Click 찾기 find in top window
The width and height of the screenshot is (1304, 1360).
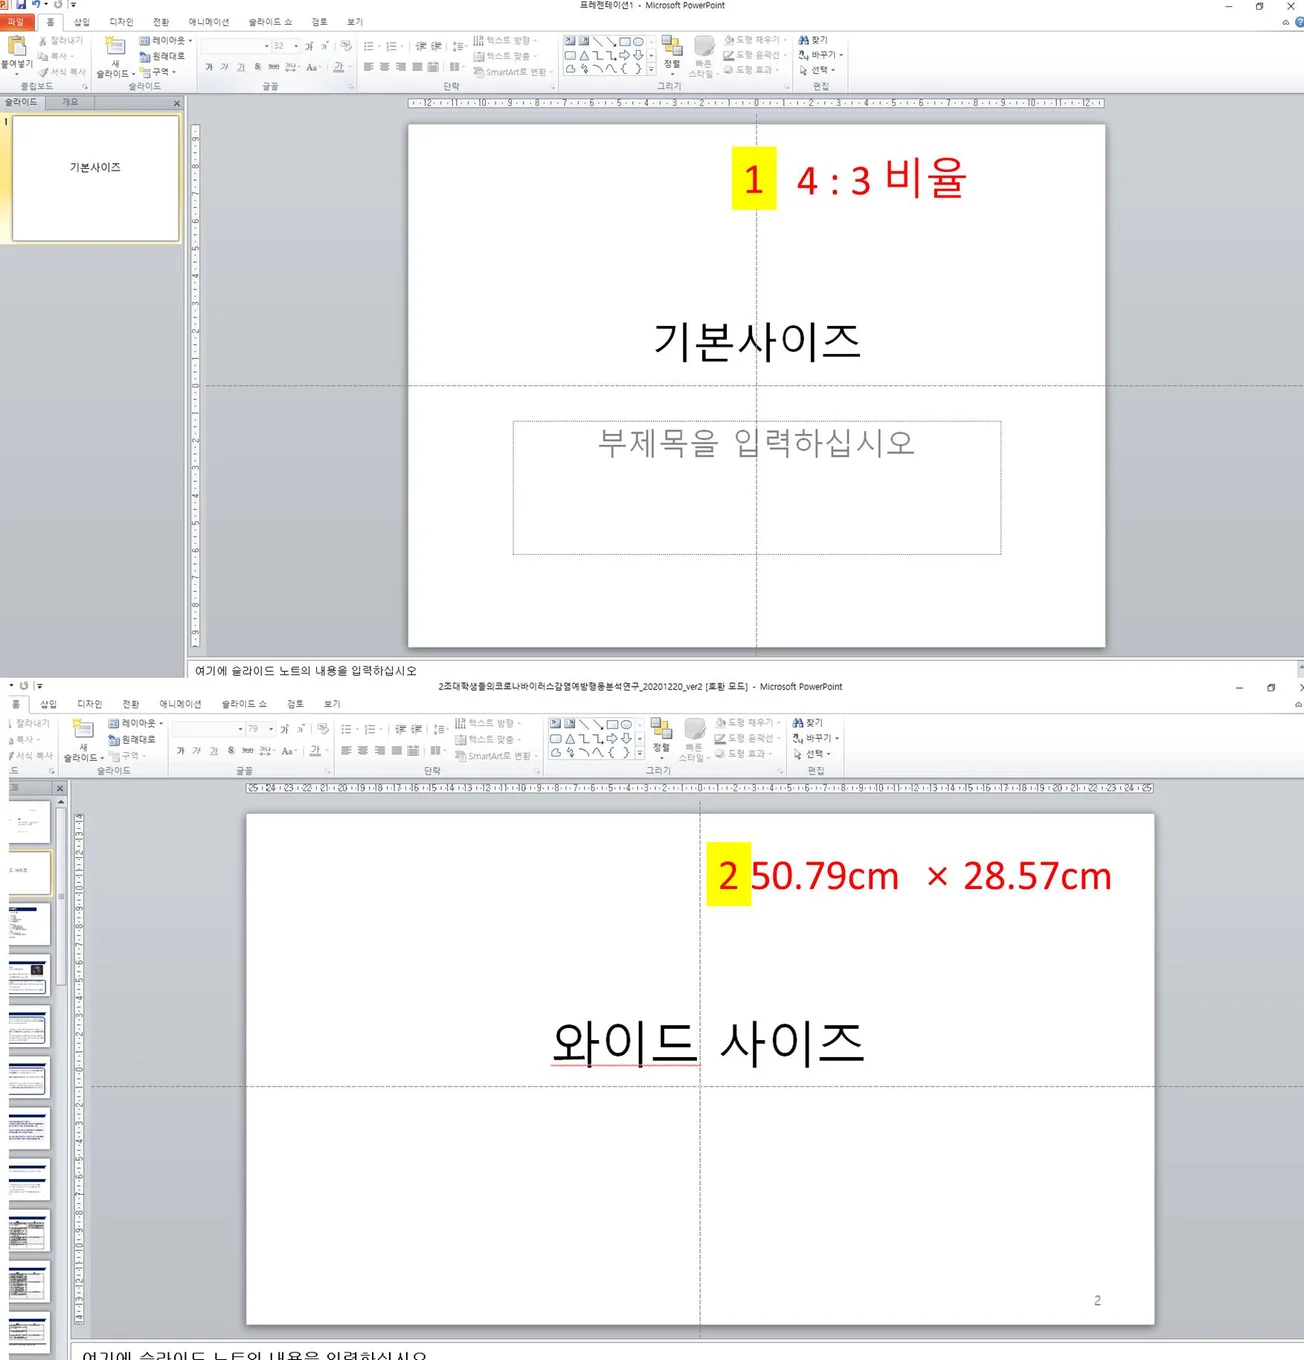coord(813,40)
